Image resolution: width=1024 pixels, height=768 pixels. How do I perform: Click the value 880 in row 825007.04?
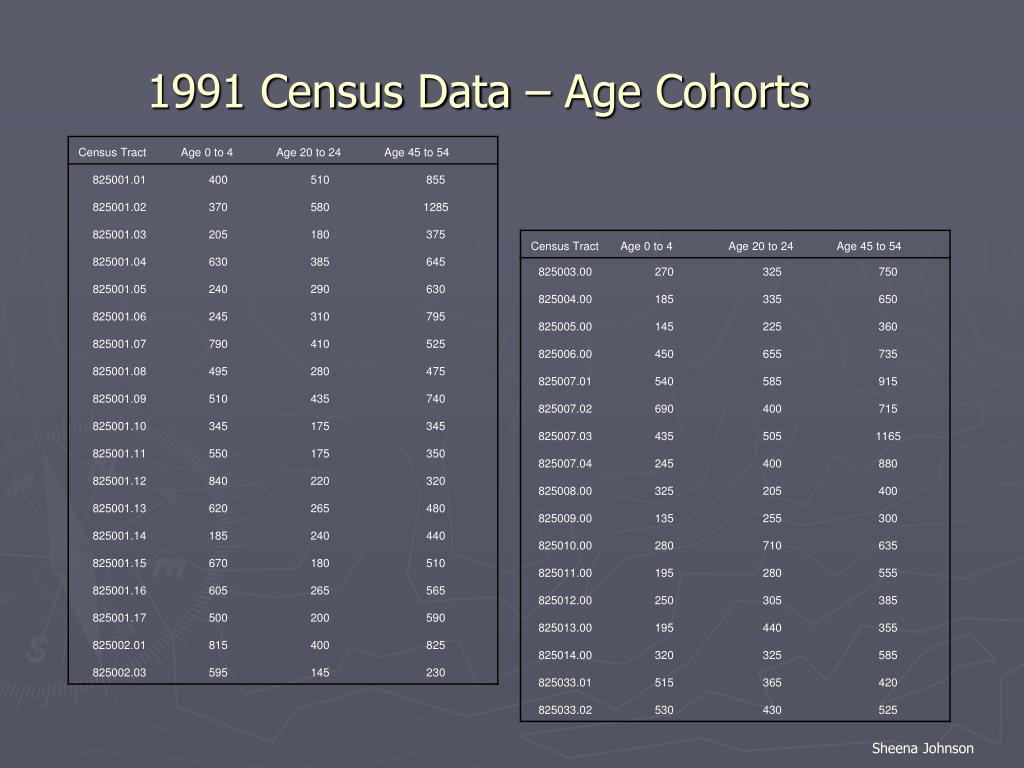point(888,464)
